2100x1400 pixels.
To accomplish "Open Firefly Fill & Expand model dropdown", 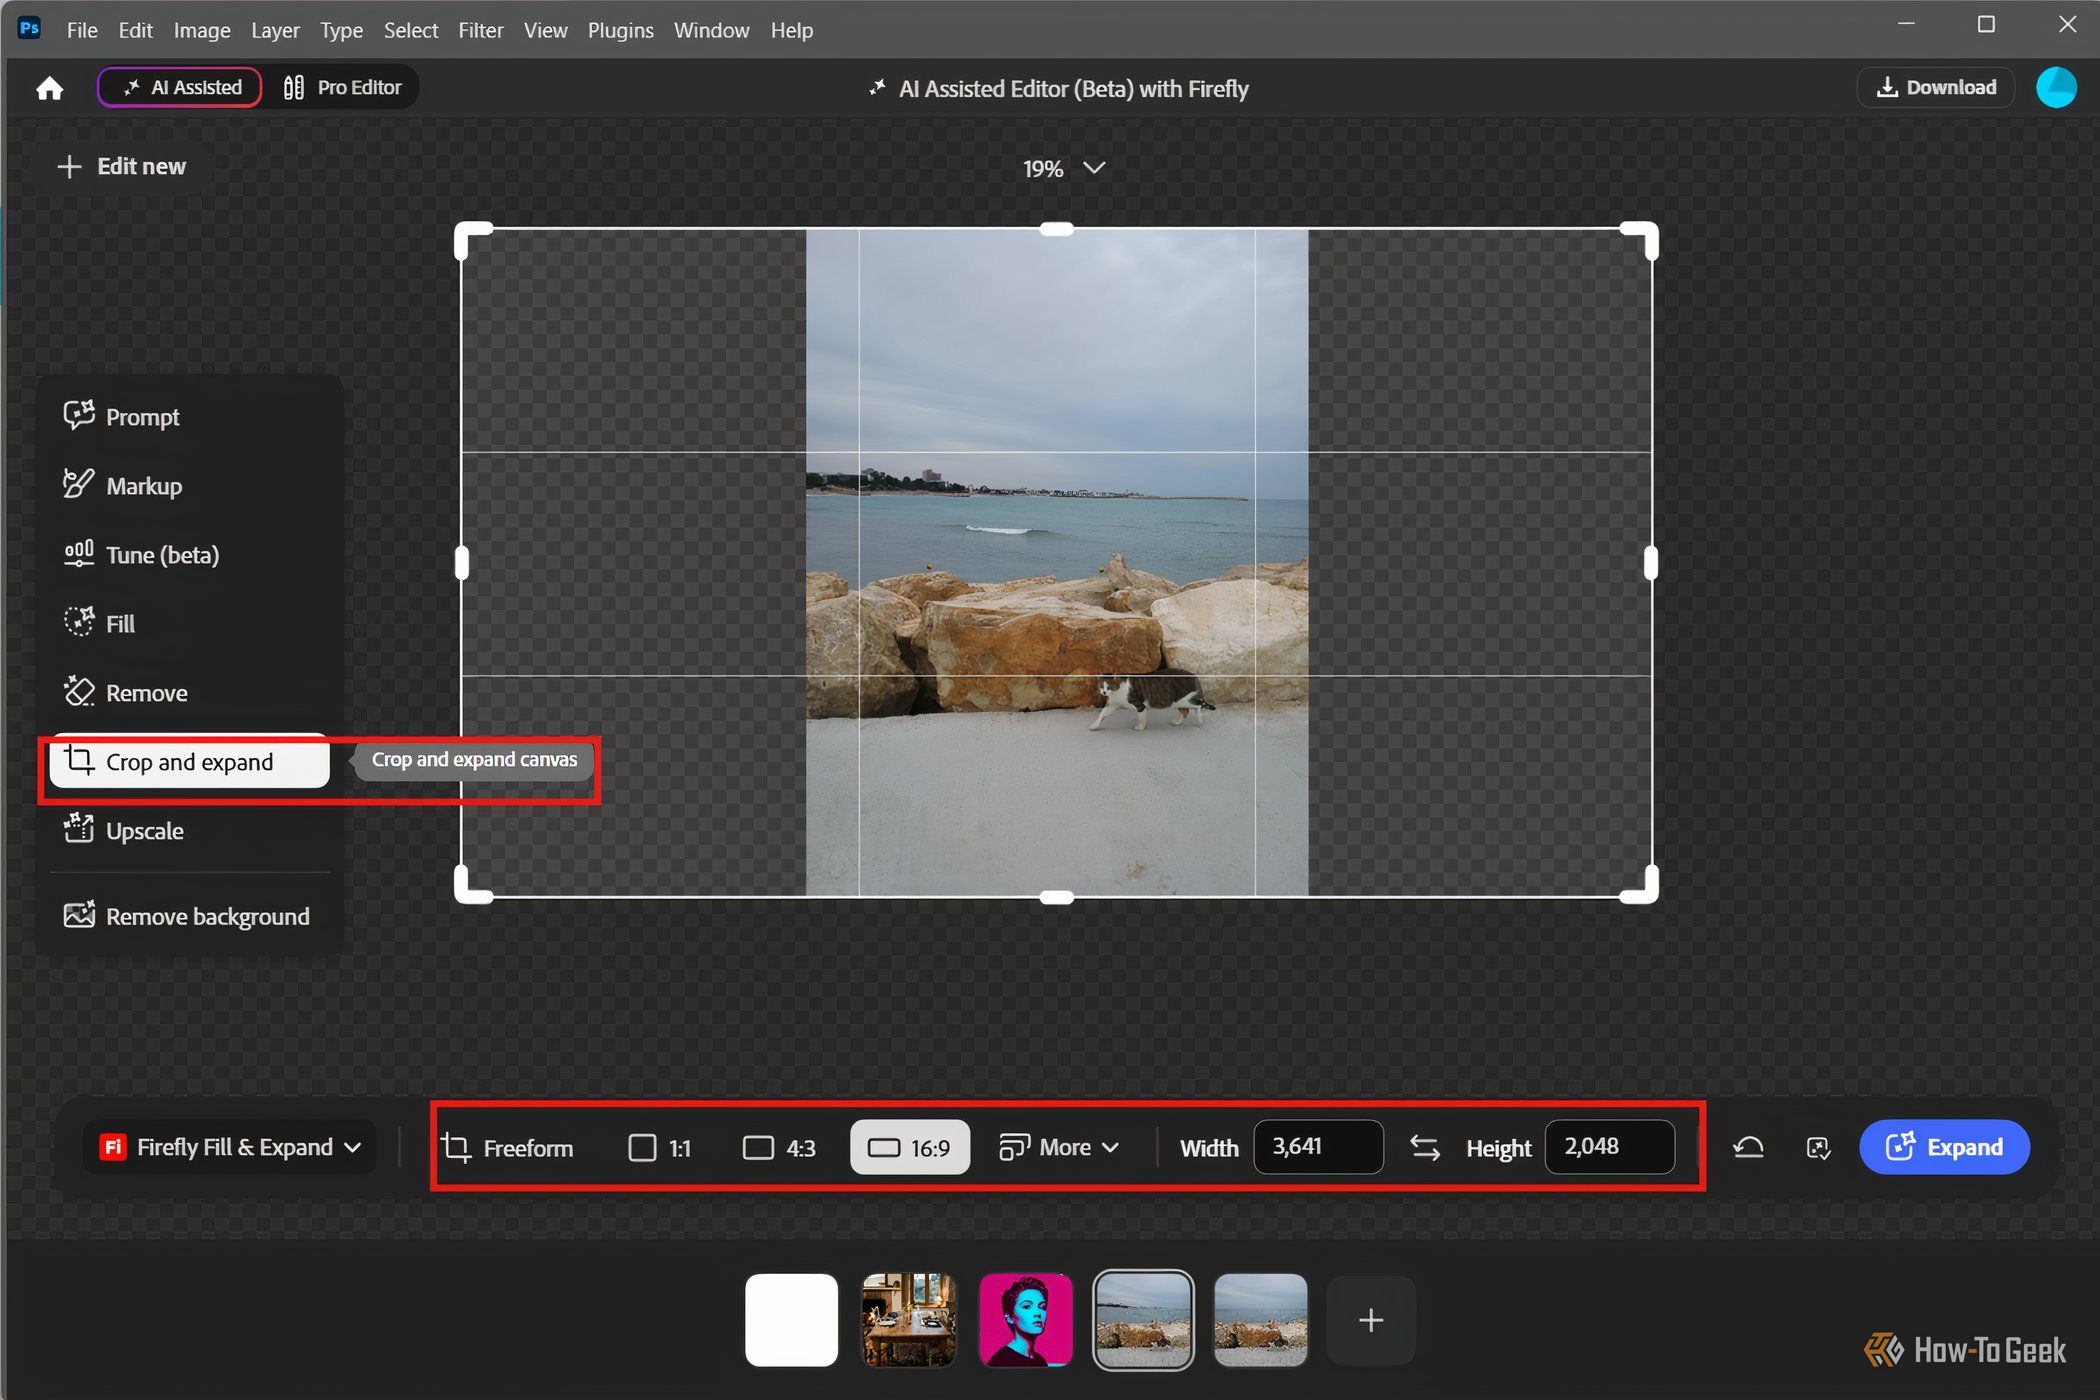I will tap(230, 1147).
